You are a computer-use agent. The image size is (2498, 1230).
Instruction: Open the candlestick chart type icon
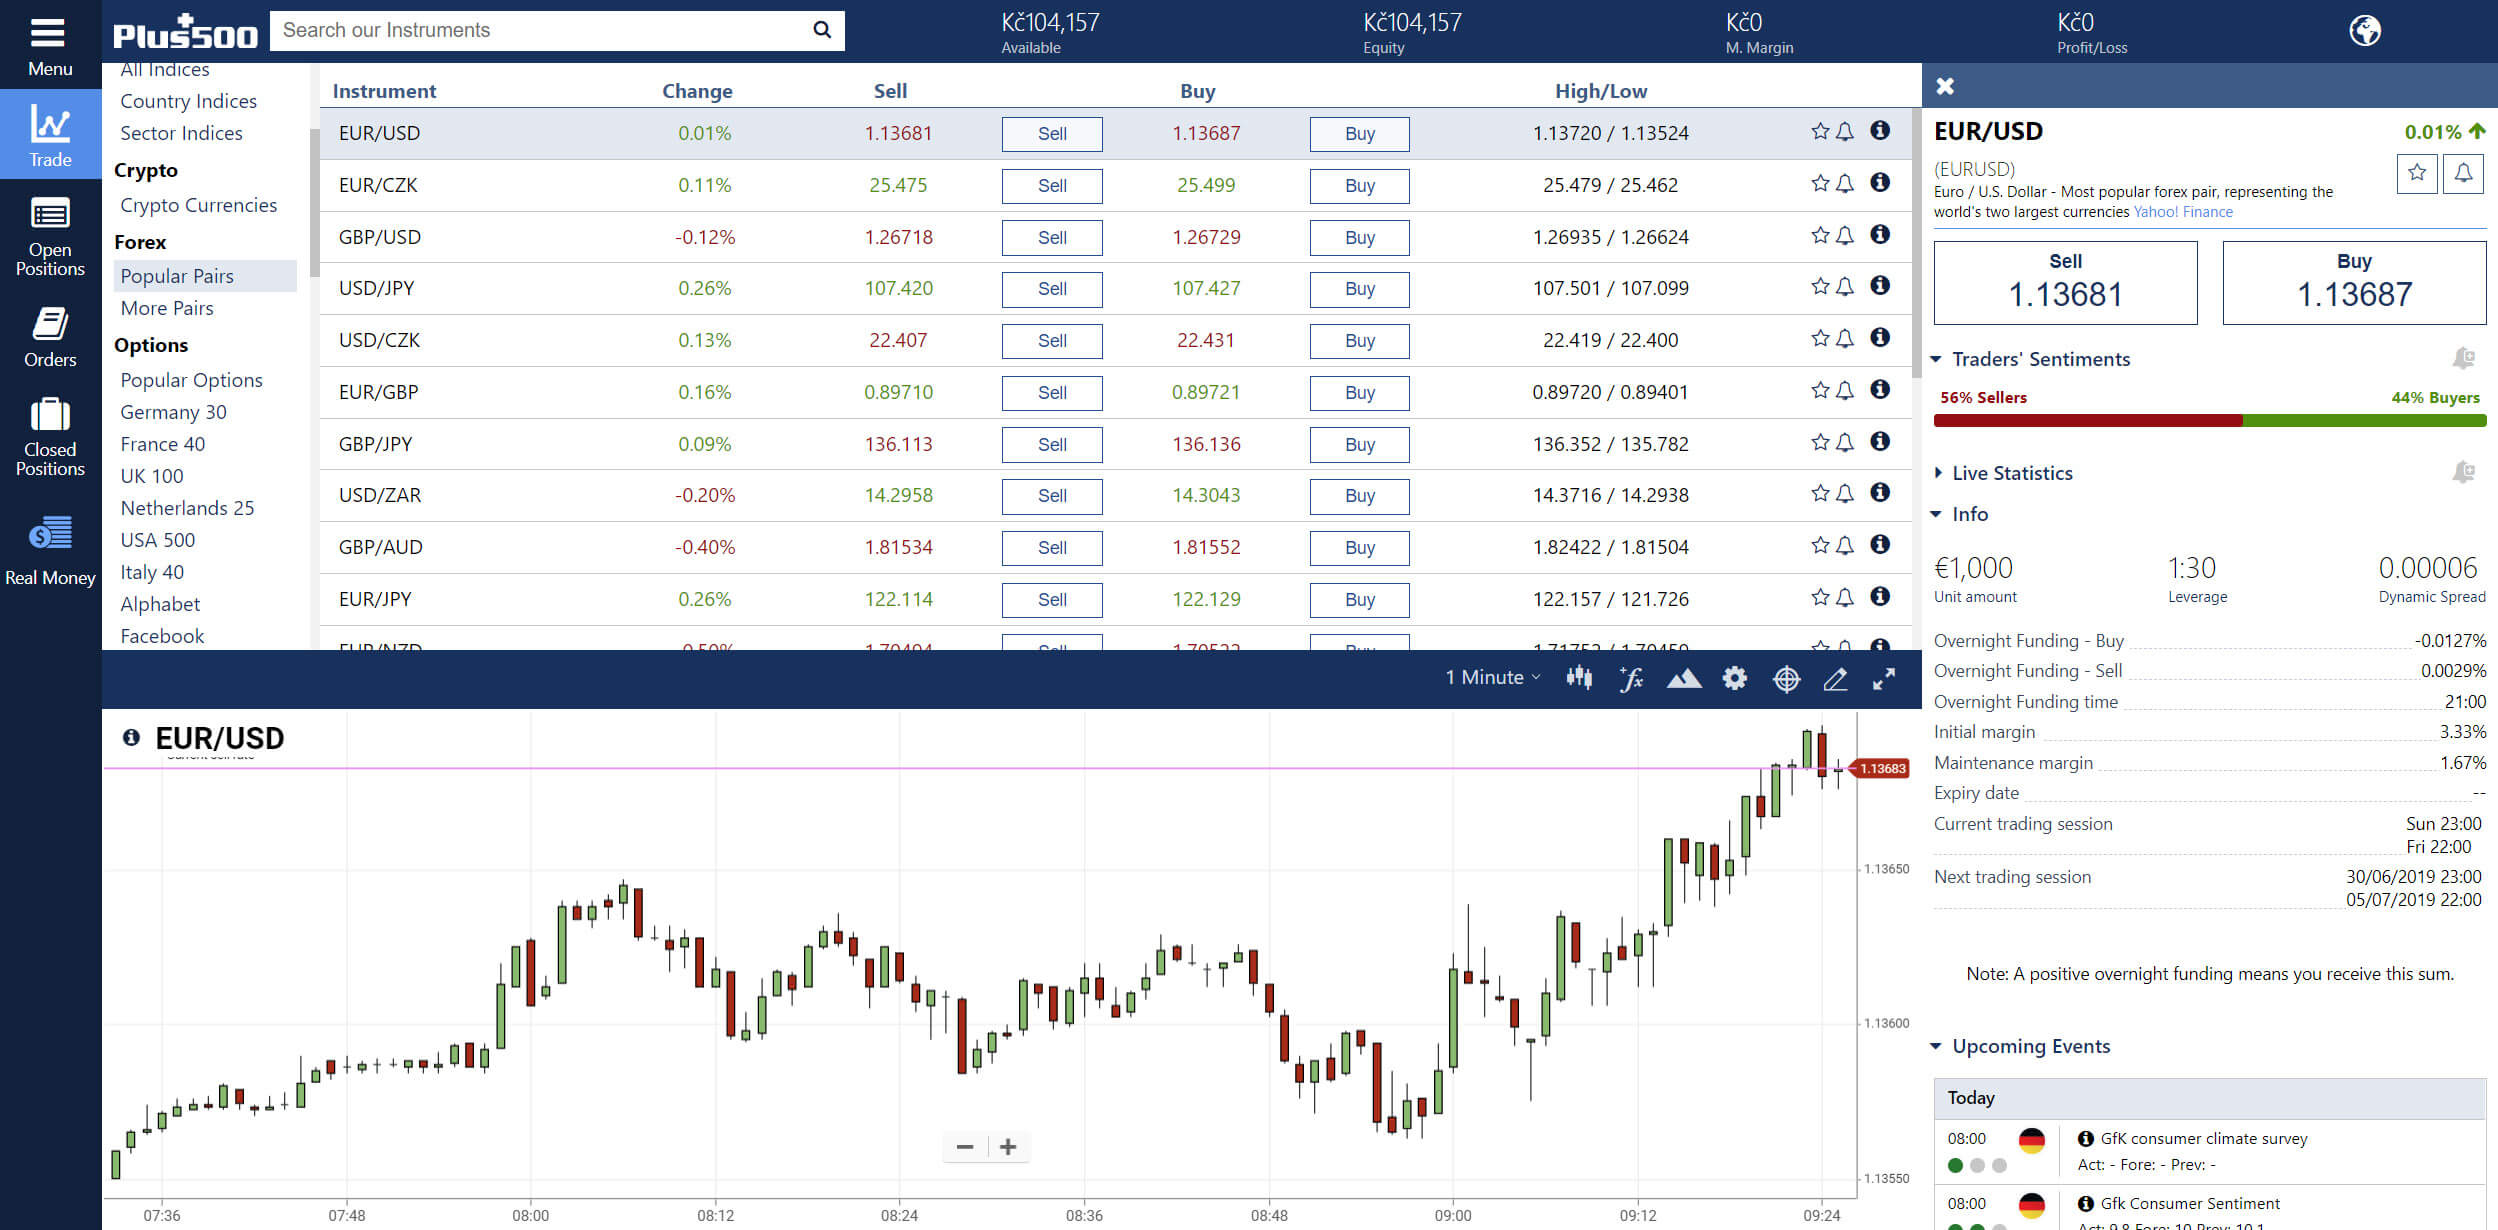point(1579,678)
